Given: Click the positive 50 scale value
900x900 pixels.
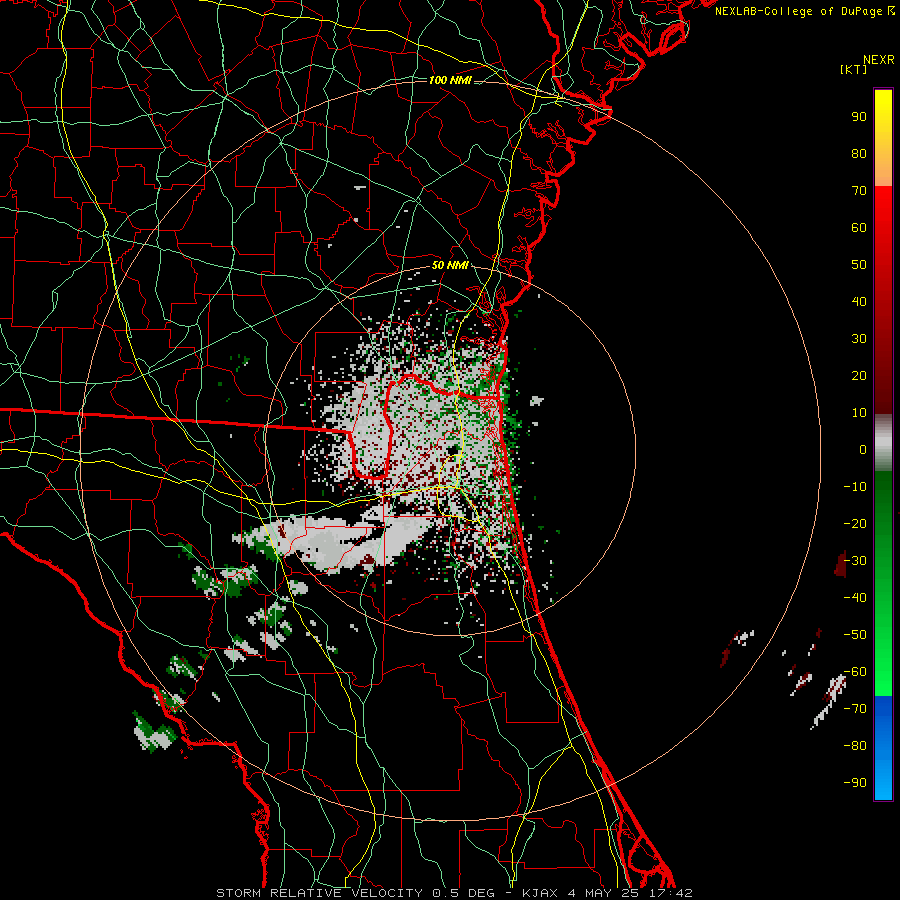Looking at the screenshot, I should point(859,265).
